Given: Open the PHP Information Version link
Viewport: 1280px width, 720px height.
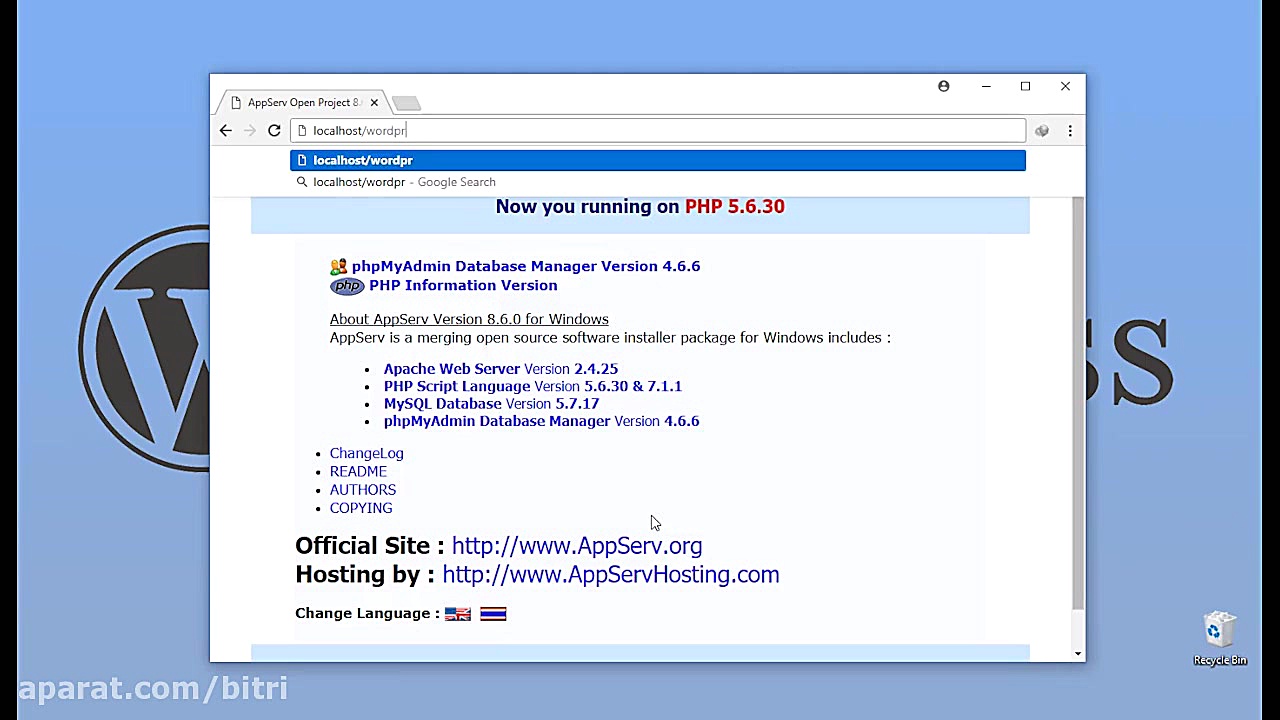Looking at the screenshot, I should pos(463,285).
